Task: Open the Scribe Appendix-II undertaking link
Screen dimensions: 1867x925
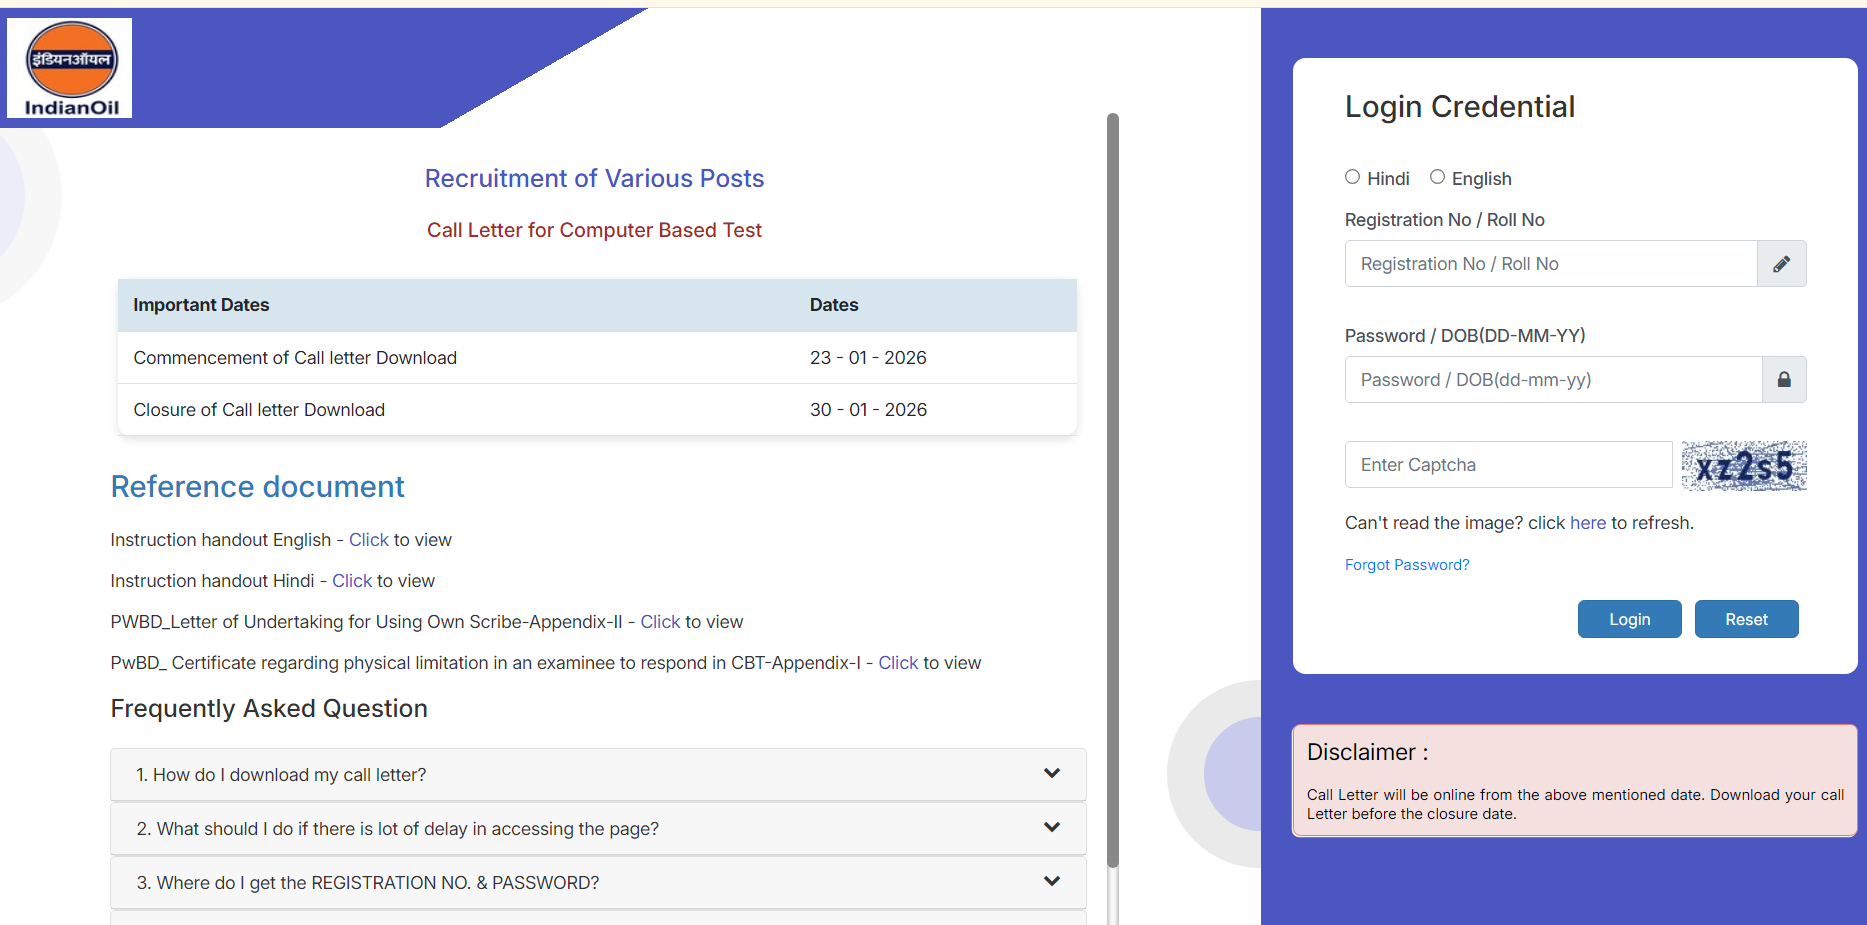Action: [x=660, y=622]
